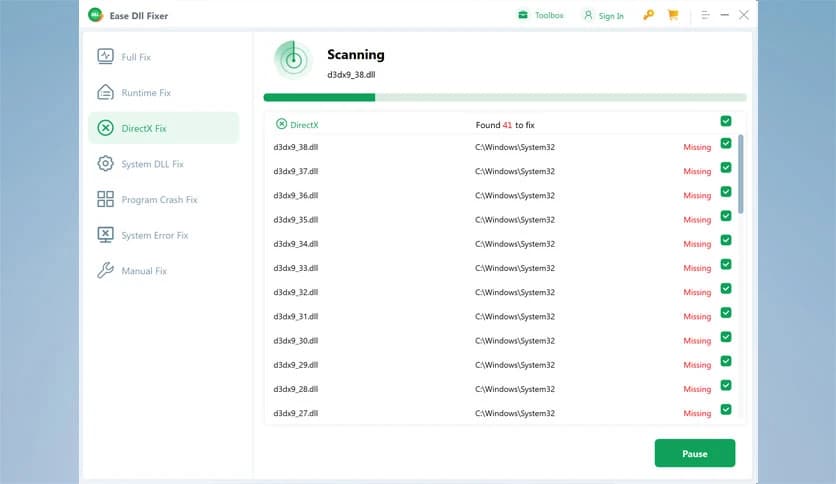Image resolution: width=836 pixels, height=484 pixels.
Task: Minimize the Ease Dll Fixer window
Action: tap(724, 15)
